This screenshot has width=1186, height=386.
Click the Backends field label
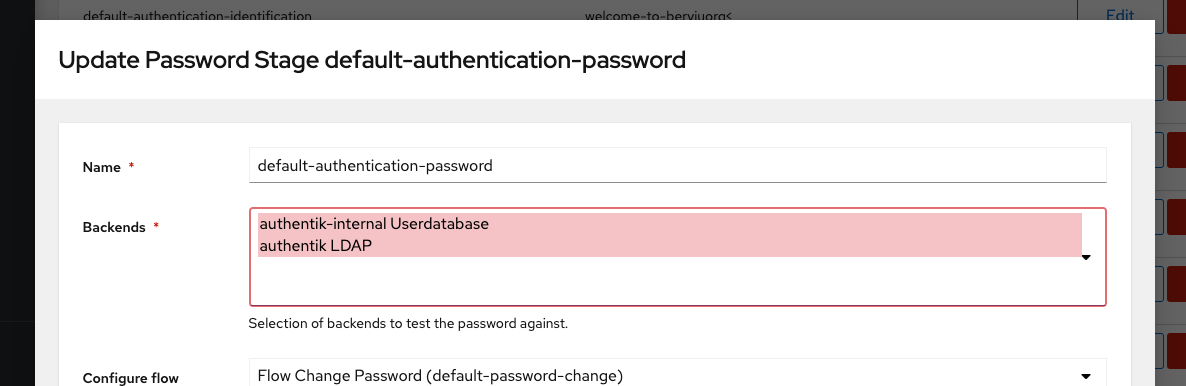[113, 227]
